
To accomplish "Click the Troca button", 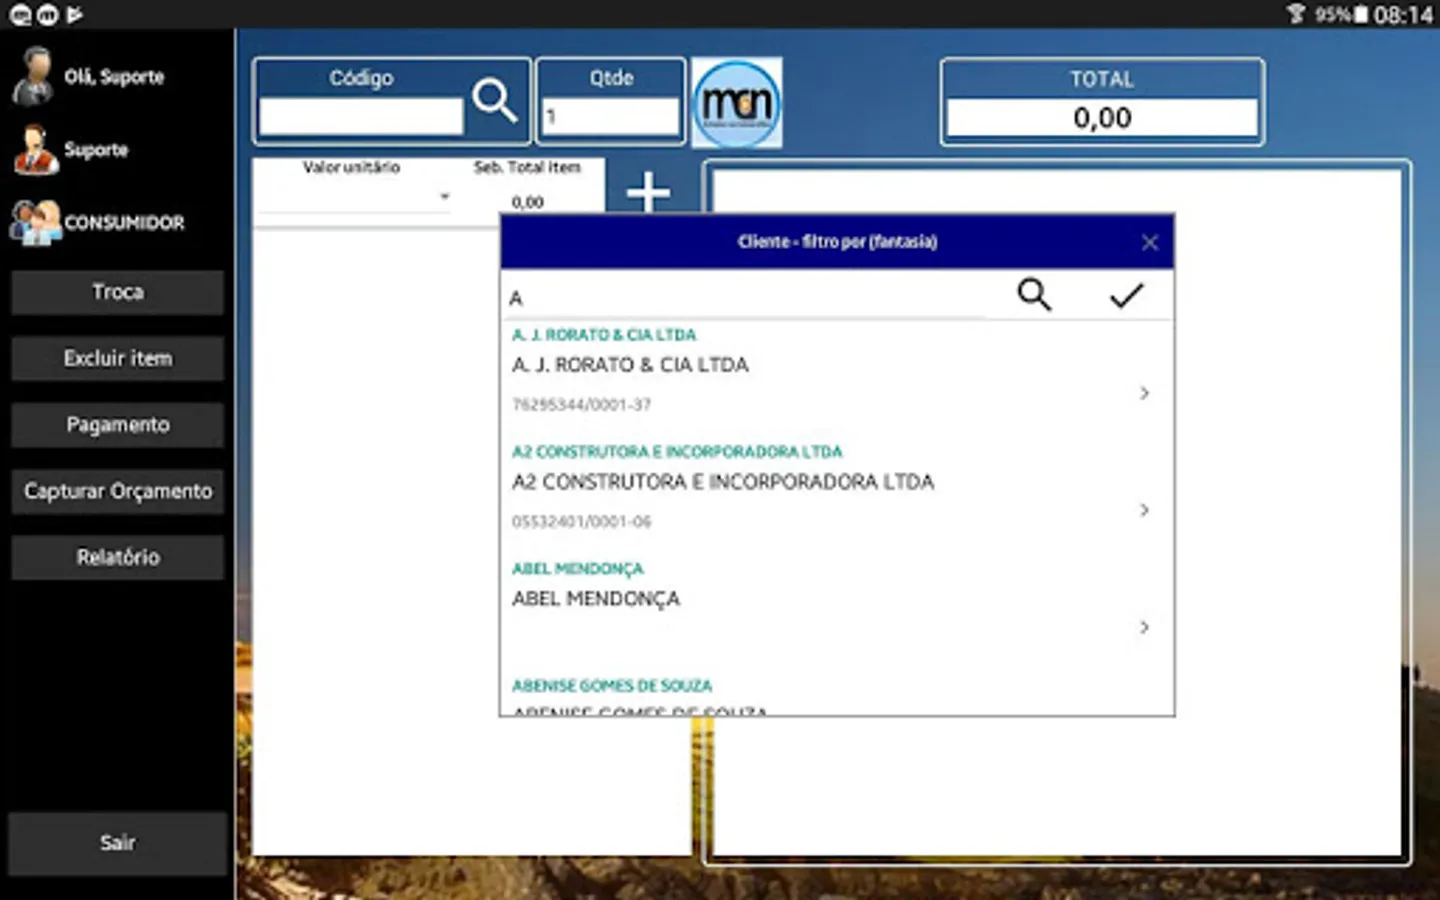I will point(117,292).
